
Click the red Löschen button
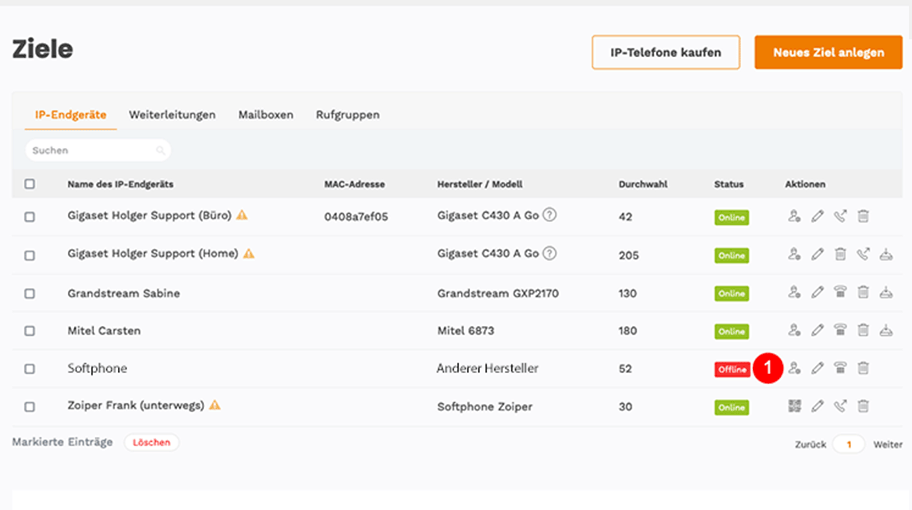coord(151,443)
